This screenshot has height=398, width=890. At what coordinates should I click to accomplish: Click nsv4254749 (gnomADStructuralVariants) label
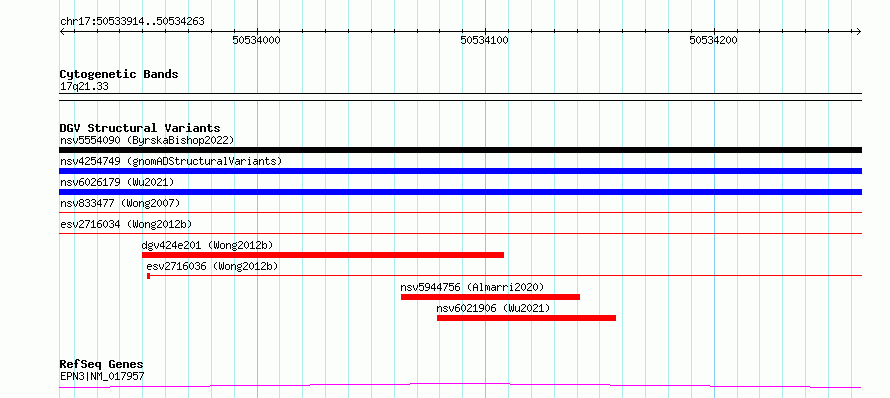point(171,161)
